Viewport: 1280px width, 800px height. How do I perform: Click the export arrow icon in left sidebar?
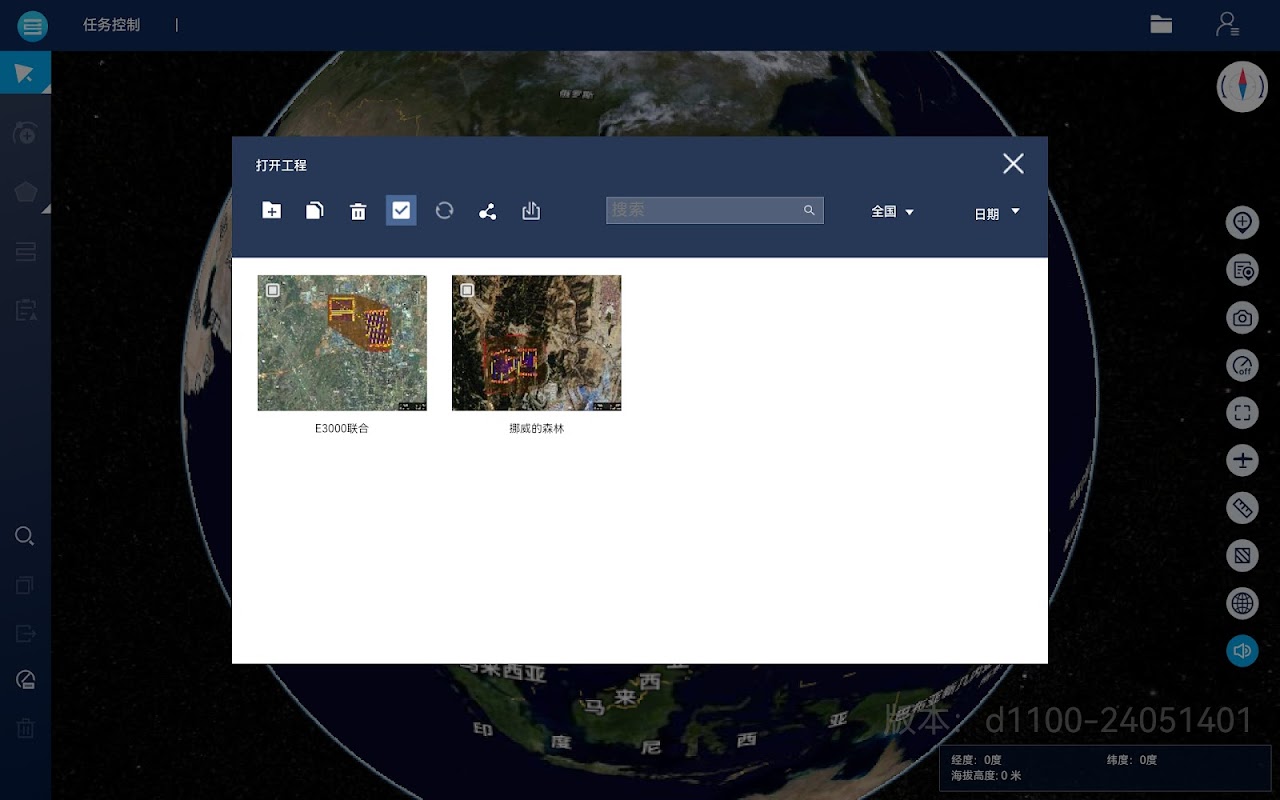[x=25, y=633]
